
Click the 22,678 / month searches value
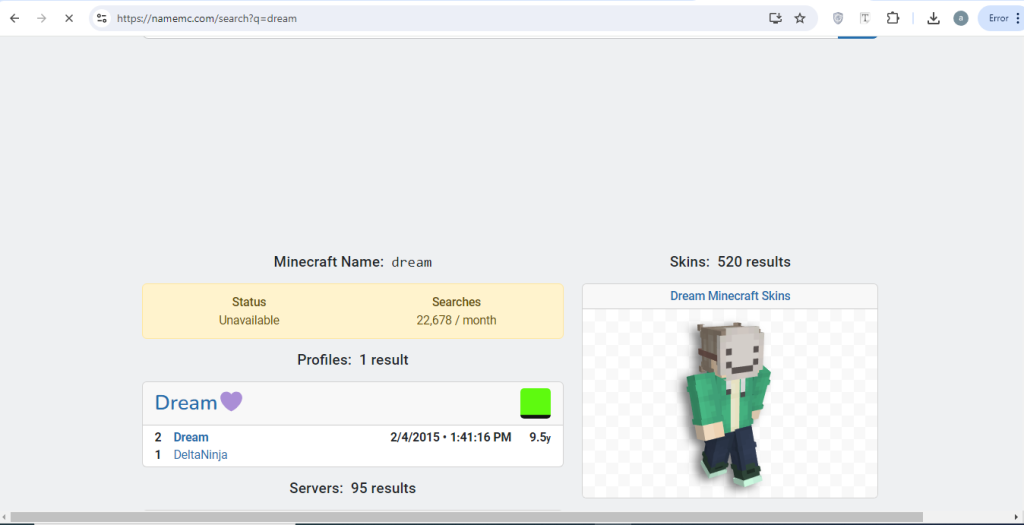(456, 321)
